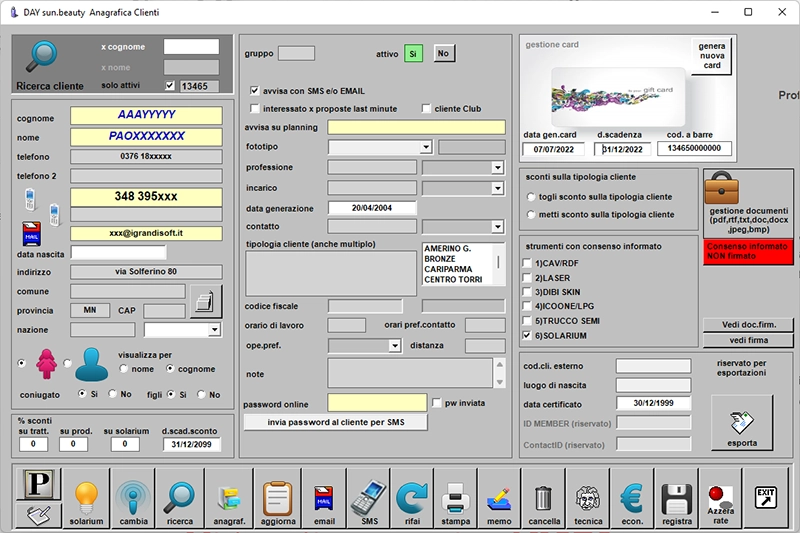The height and width of the screenshot is (533, 800).
Task: Click the d.scadenza date field
Action: pos(622,149)
